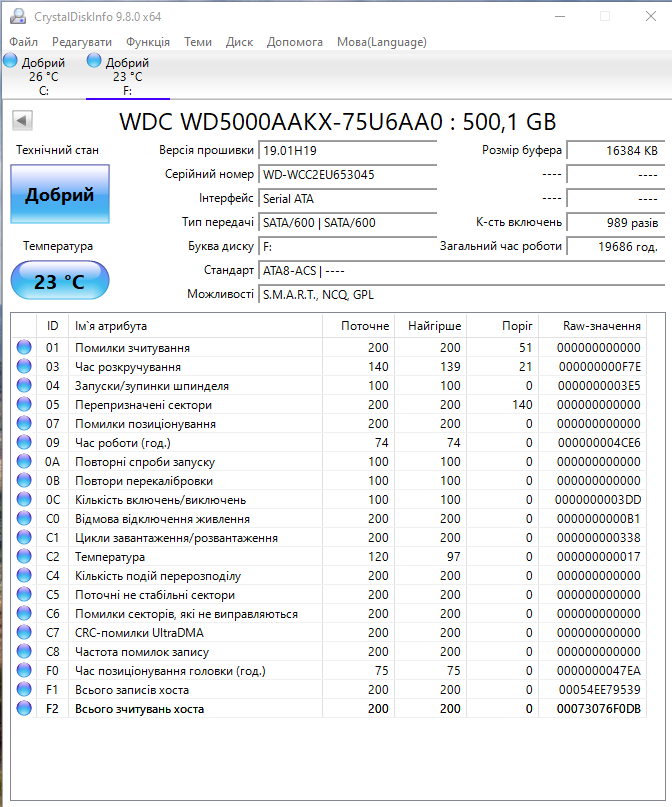Click status orb for attribute 03 Час розкручування
This screenshot has width=672, height=807.
coord(24,366)
